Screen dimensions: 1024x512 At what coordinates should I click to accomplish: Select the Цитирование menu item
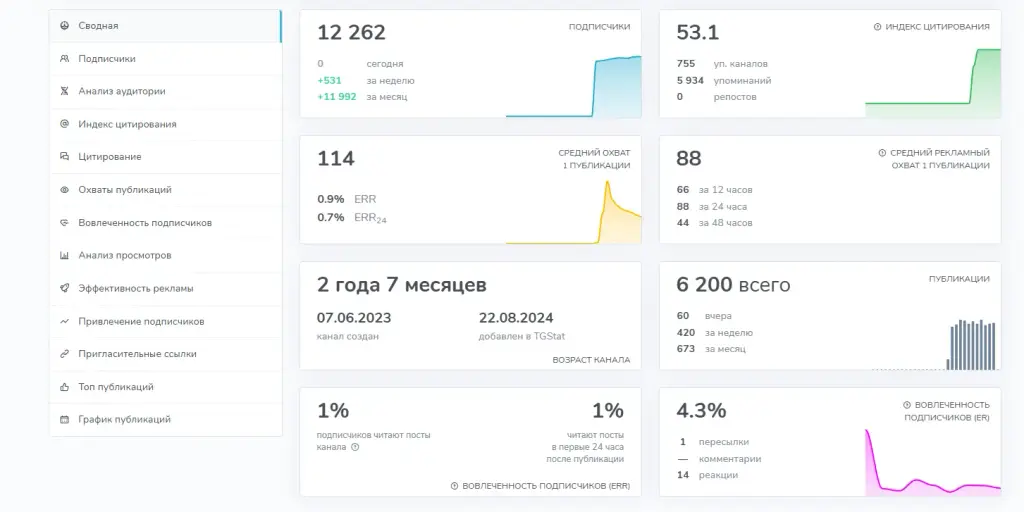tap(165, 157)
